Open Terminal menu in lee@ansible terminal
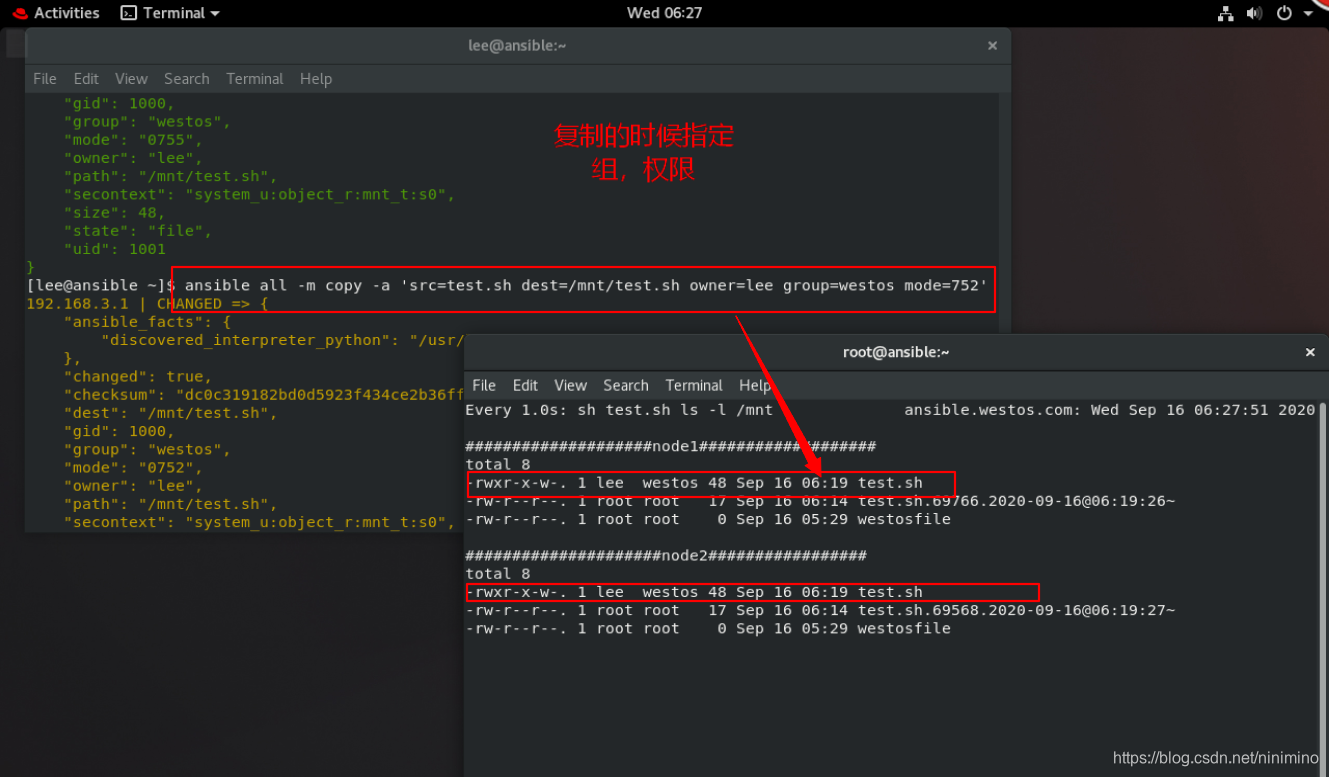 pos(255,78)
